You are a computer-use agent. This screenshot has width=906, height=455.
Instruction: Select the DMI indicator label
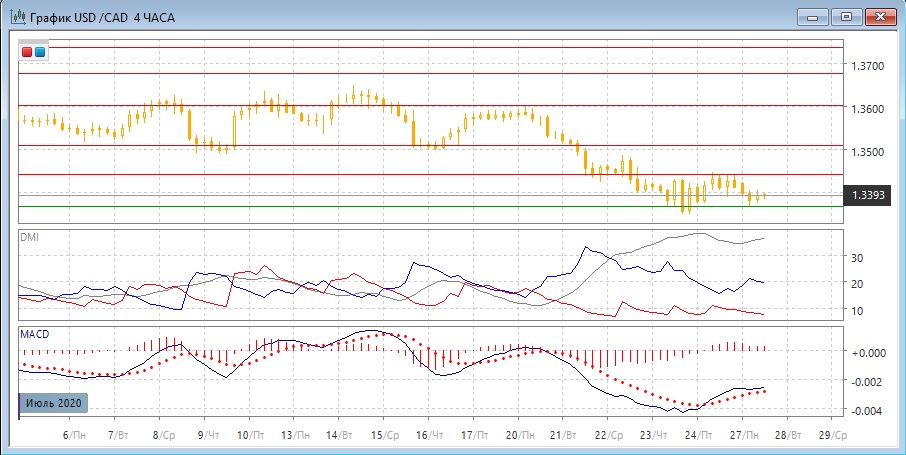click(29, 237)
